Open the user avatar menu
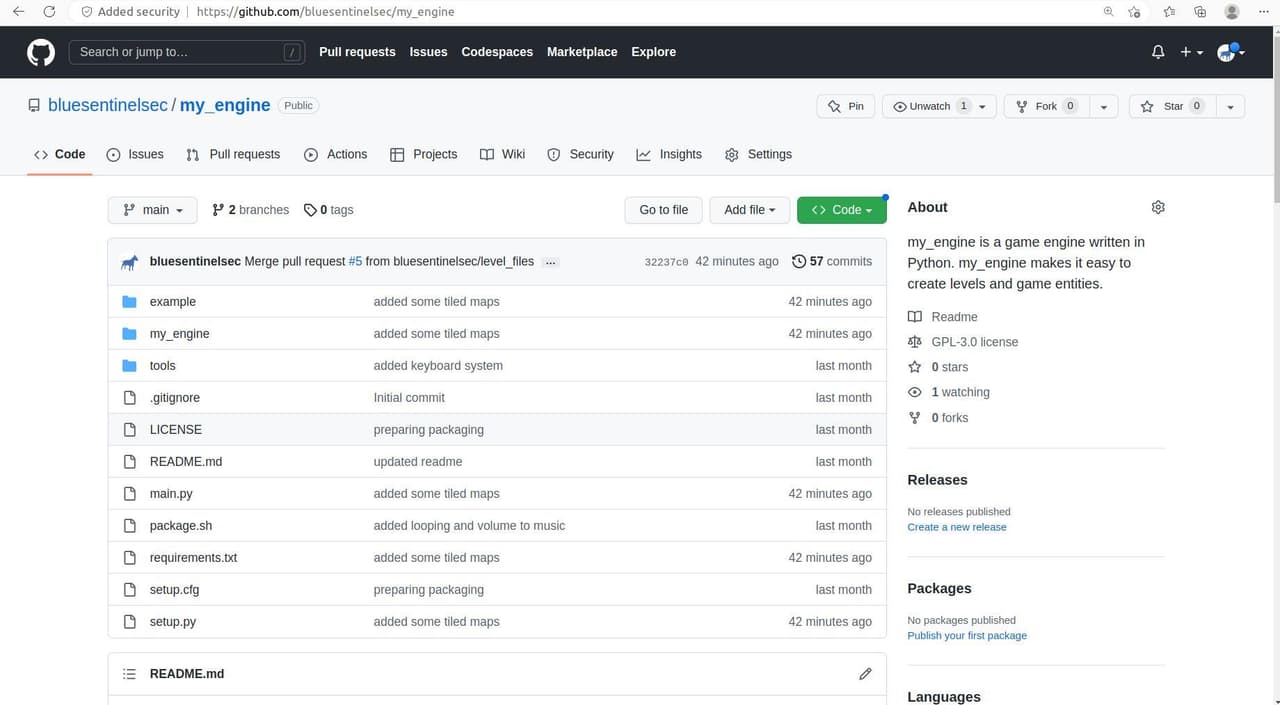 tap(1230, 52)
